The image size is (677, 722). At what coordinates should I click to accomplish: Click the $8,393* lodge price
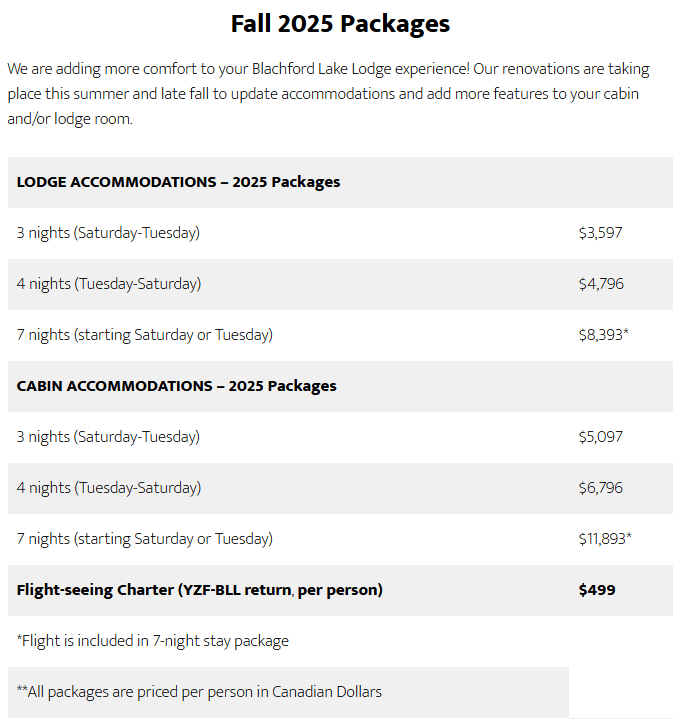tap(603, 335)
